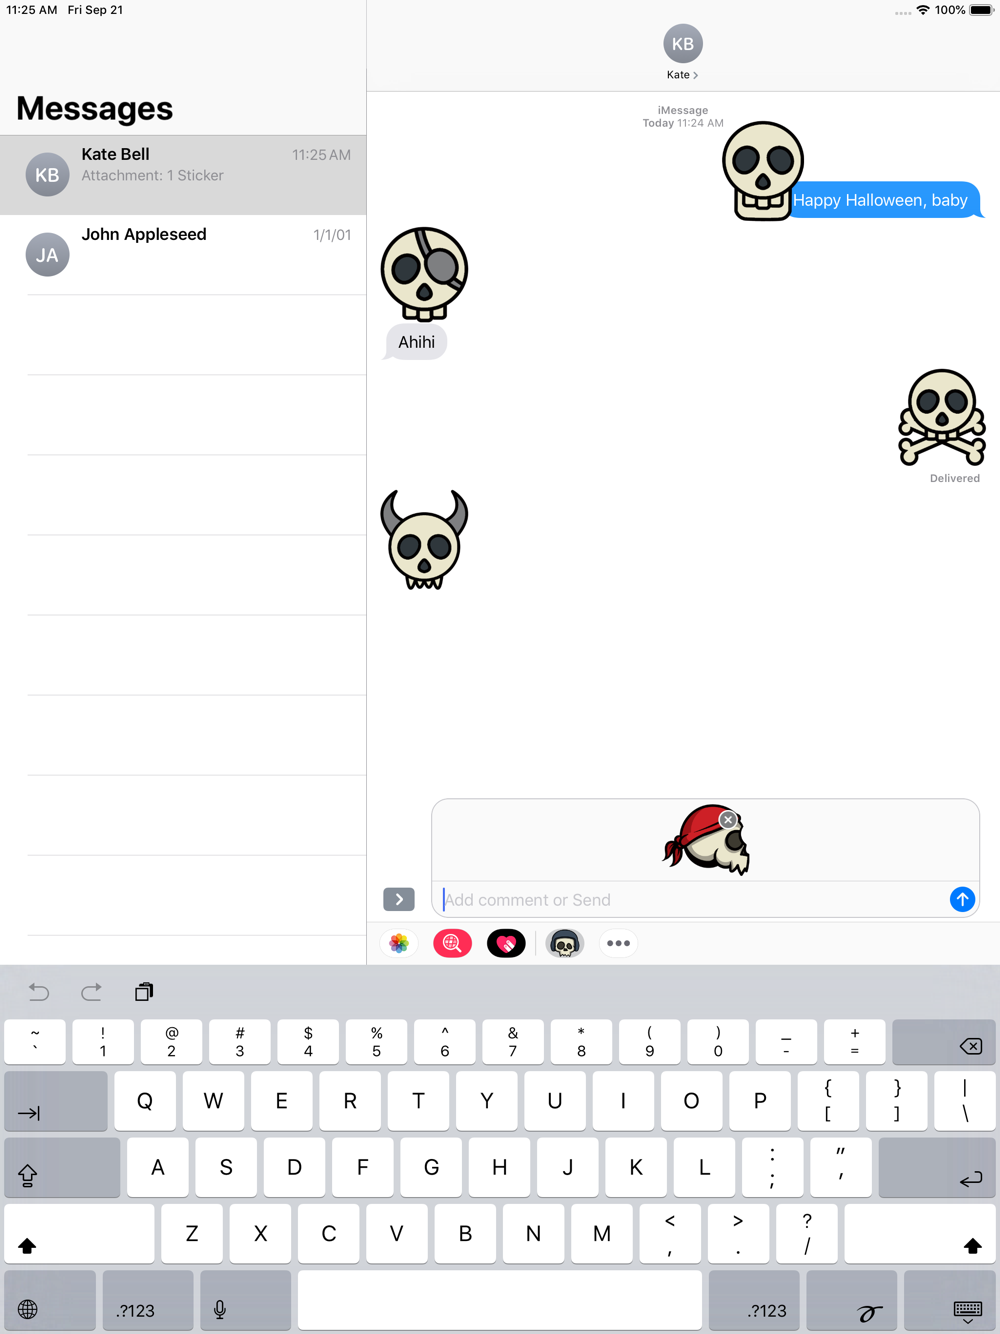Screen dimensions: 1000x1334
Task: Tap the KB avatar in conversation header
Action: click(683, 44)
